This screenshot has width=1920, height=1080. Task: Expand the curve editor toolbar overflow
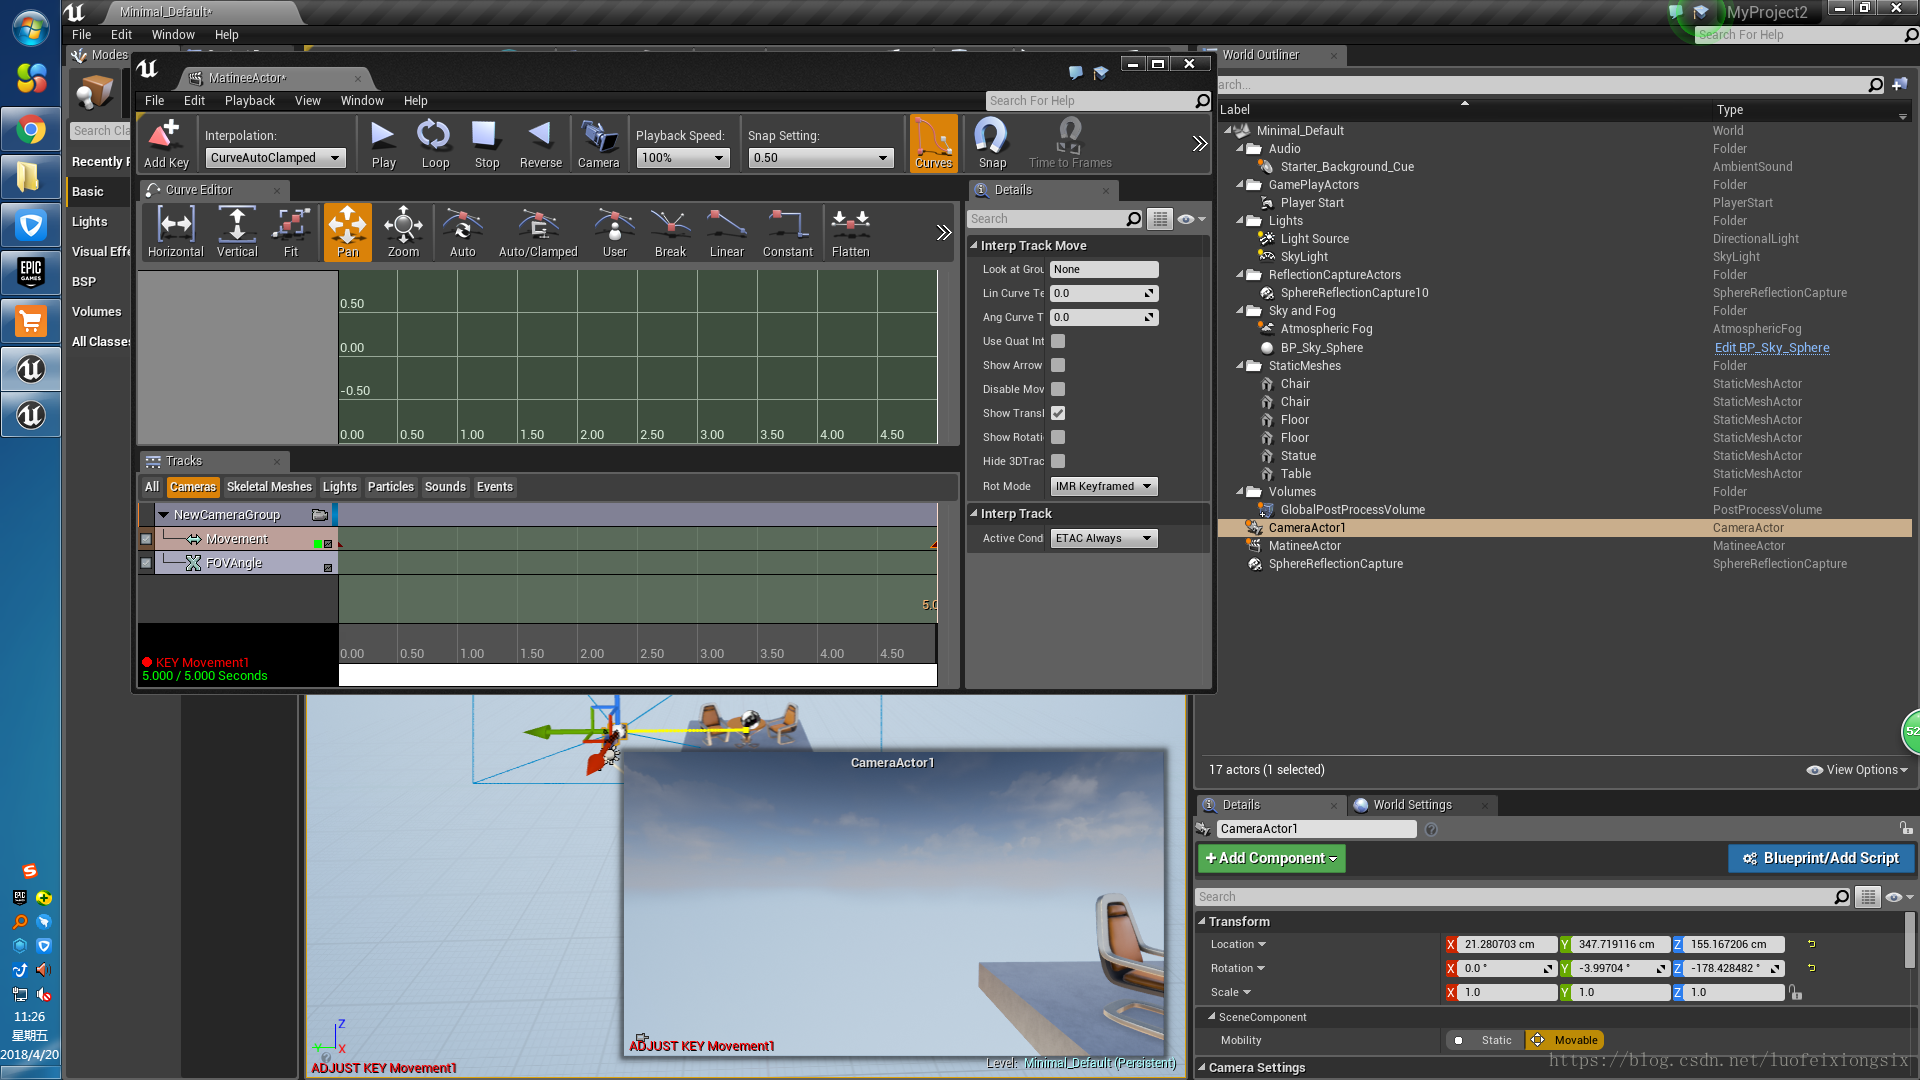coord(943,232)
